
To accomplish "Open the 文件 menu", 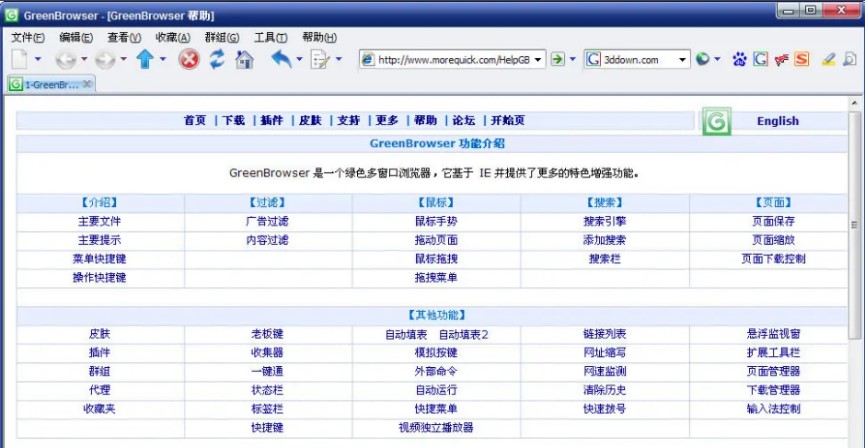I will tap(27, 37).
